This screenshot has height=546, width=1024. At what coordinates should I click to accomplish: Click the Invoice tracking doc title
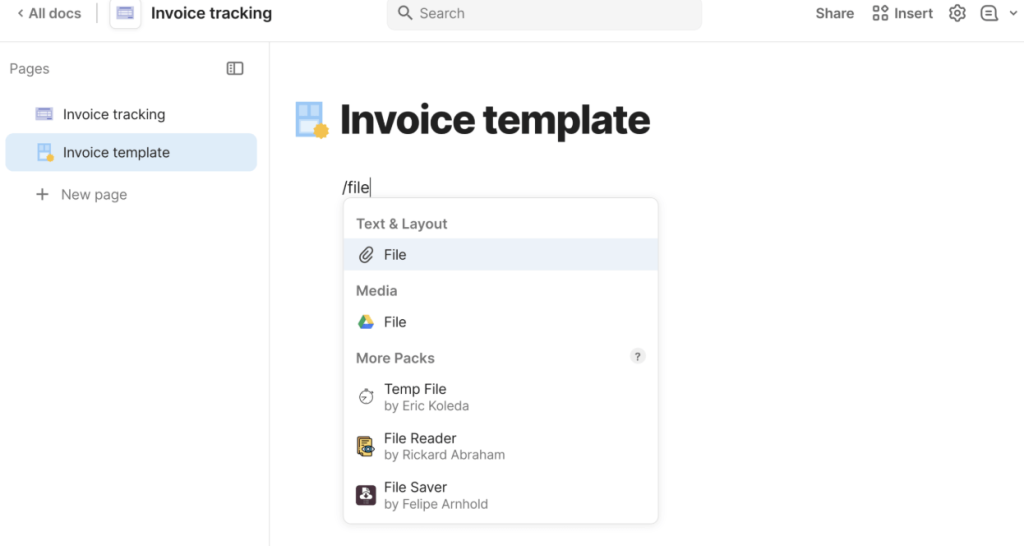(211, 13)
